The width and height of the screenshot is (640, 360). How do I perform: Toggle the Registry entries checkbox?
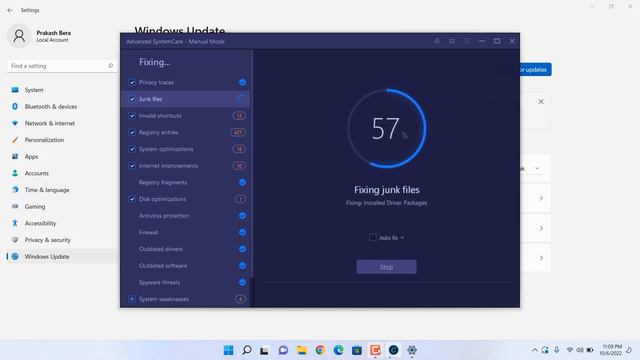click(132, 133)
